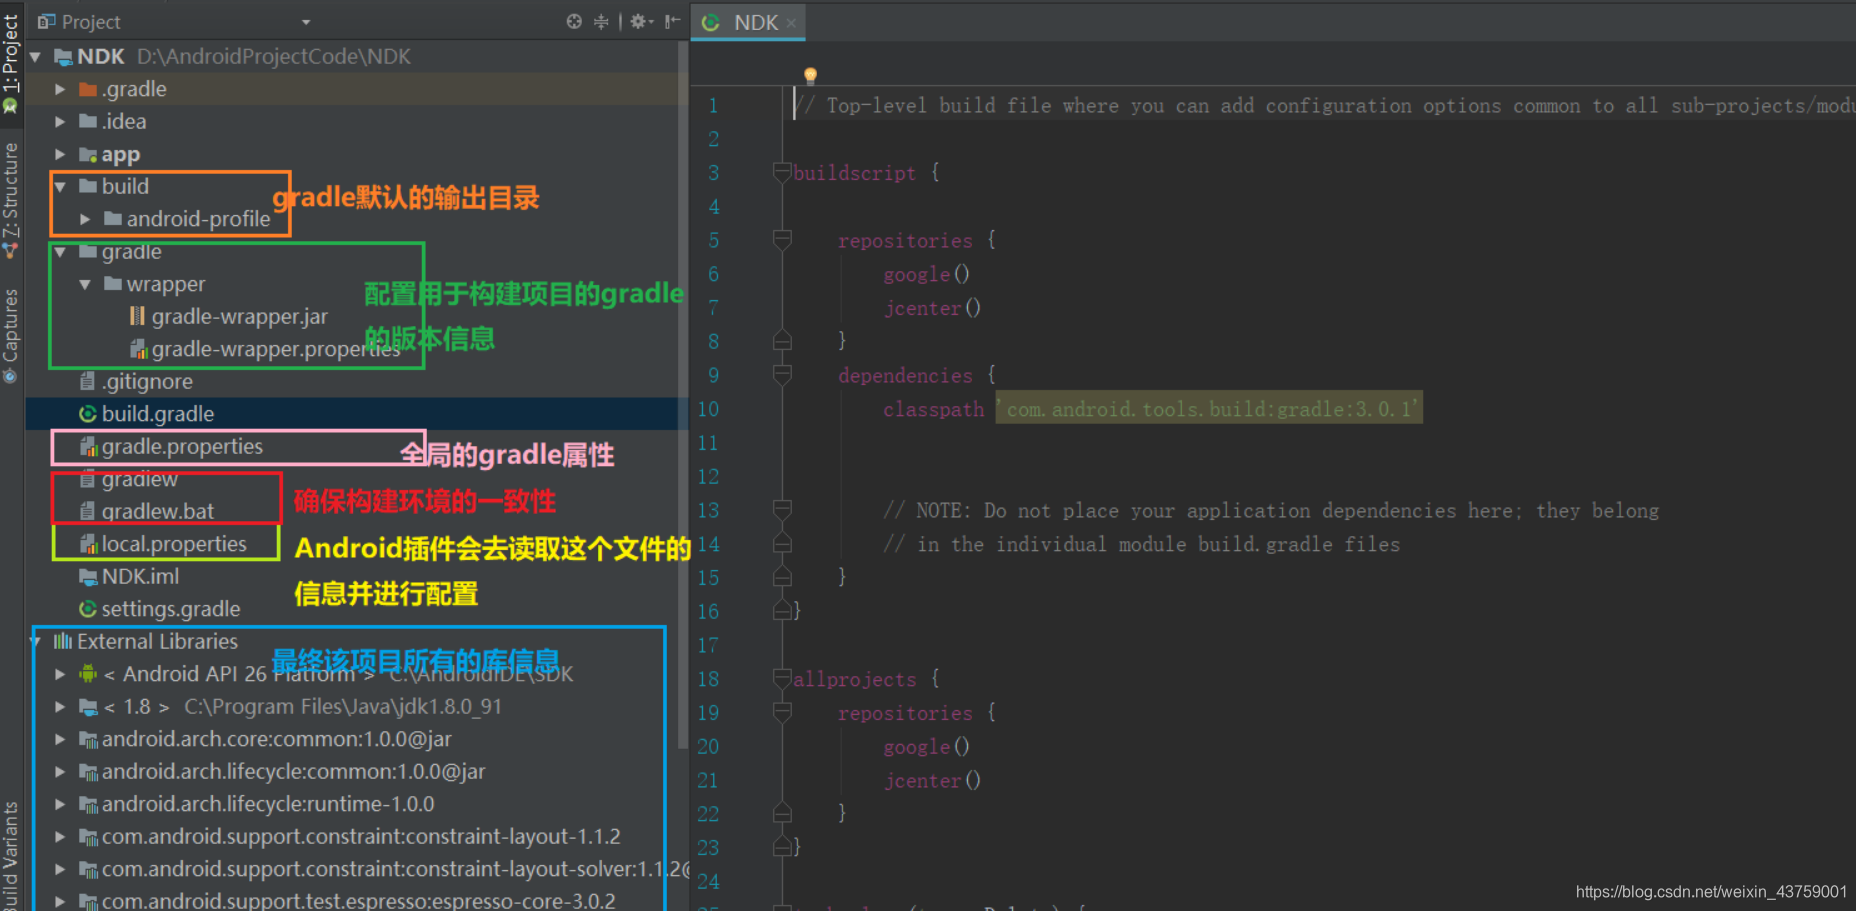The height and width of the screenshot is (911, 1856).
Task: Select the .gradle folder icon
Action: point(88,89)
